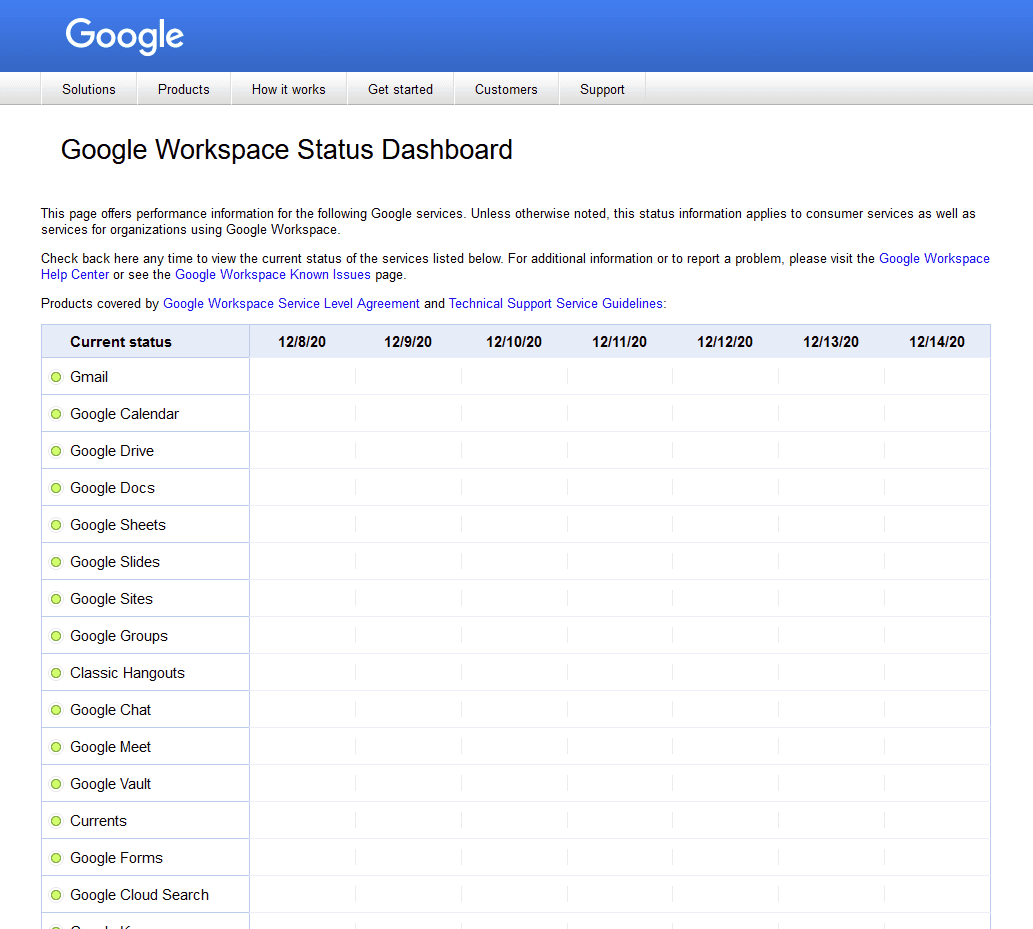Click the 12/14/20 date column header

[x=937, y=342]
